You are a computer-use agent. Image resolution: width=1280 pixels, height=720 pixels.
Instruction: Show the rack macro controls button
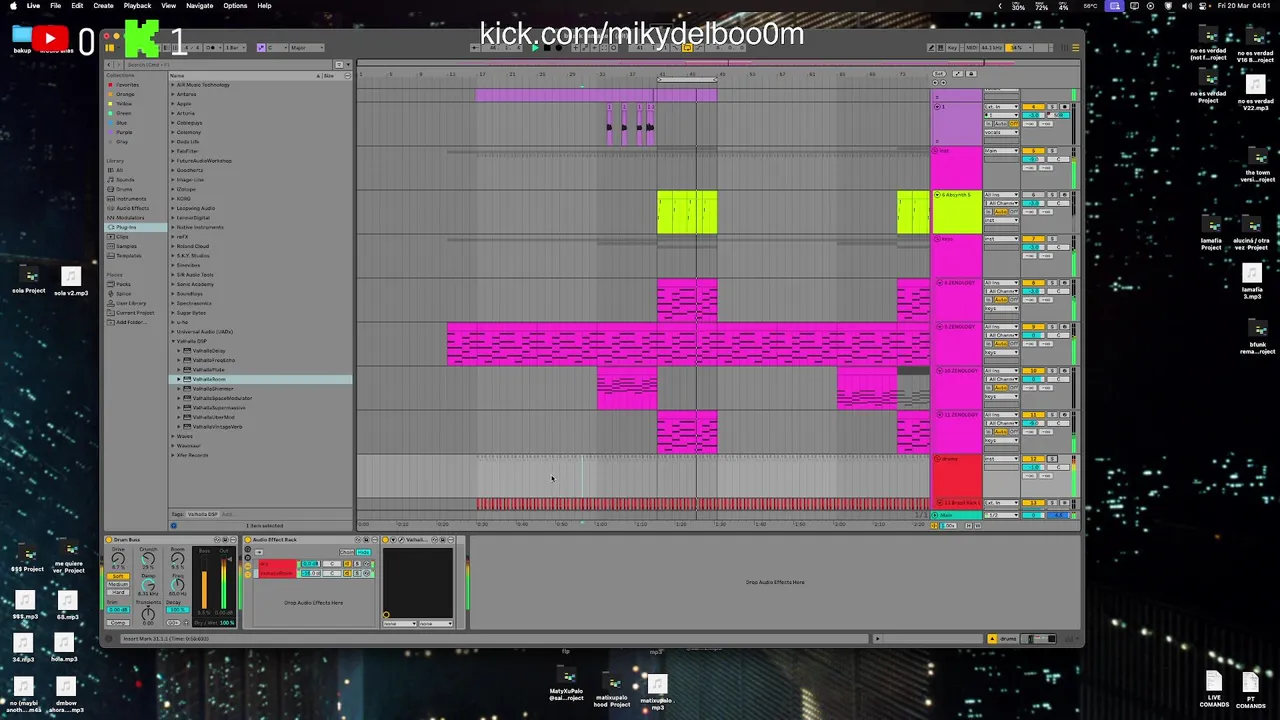(248, 549)
